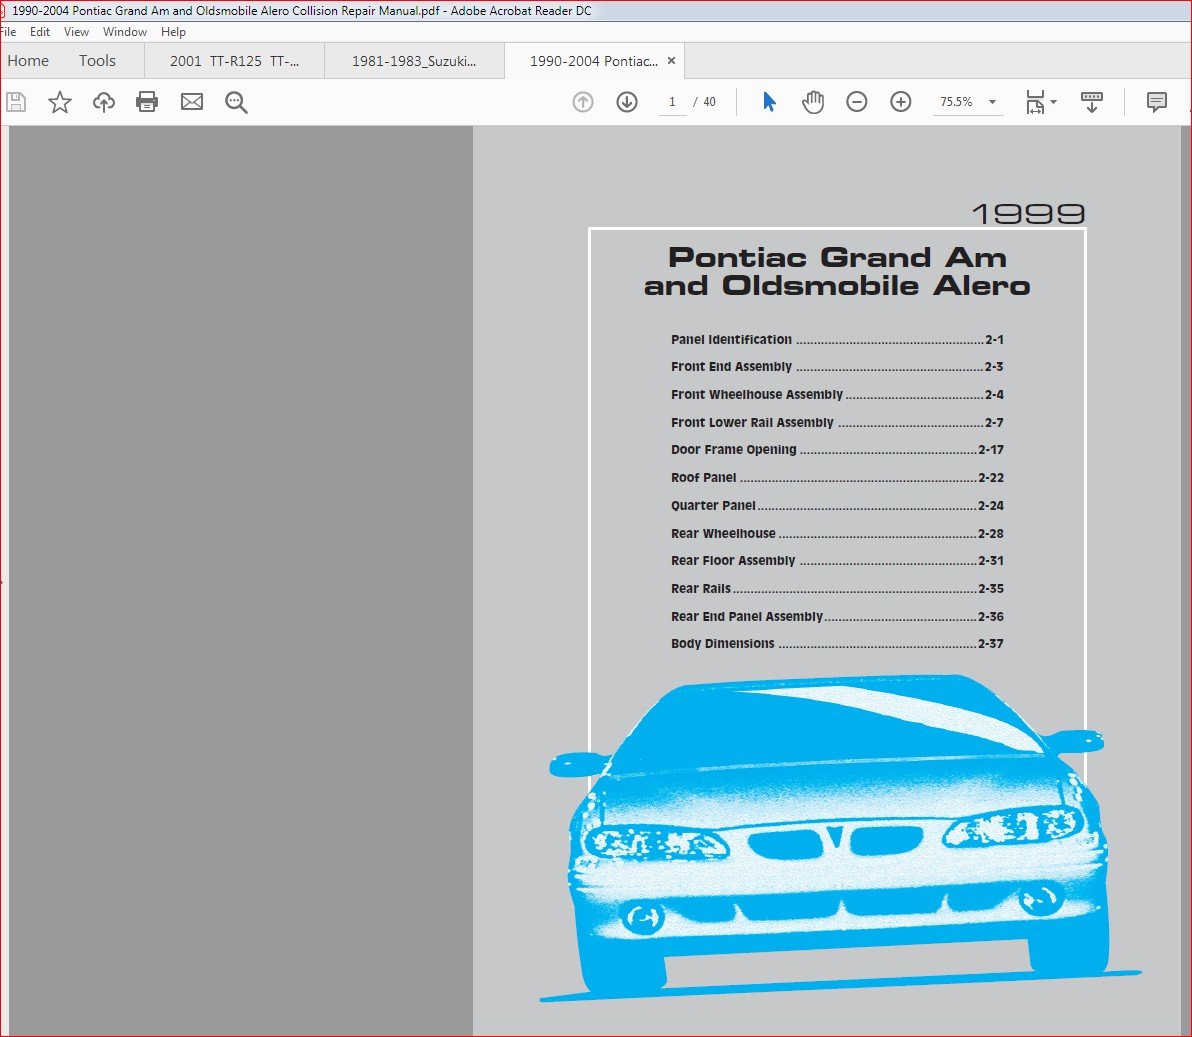Click the Body Dimensions entry

837,644
